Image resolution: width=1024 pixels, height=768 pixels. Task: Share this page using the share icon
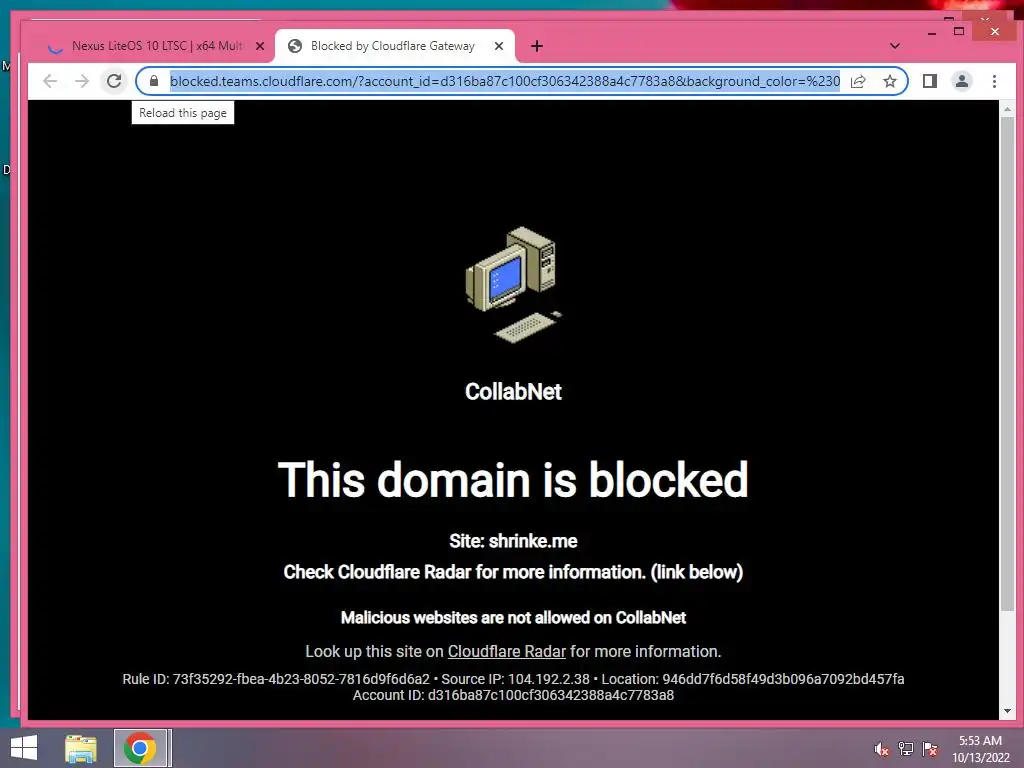(858, 81)
